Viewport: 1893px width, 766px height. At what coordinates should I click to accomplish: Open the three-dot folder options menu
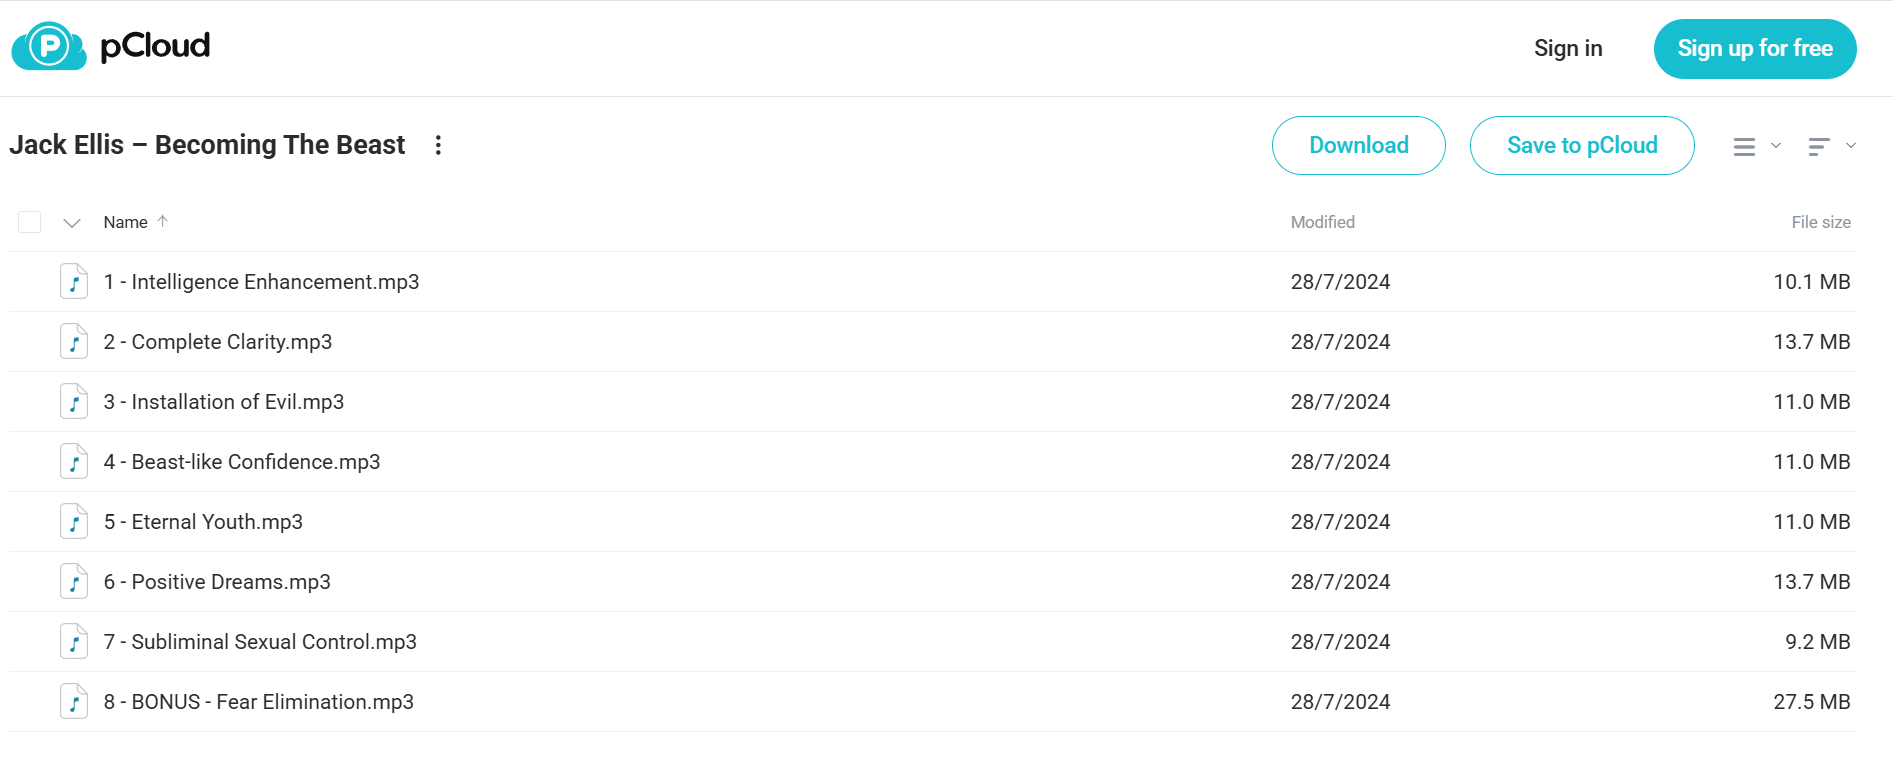[438, 145]
